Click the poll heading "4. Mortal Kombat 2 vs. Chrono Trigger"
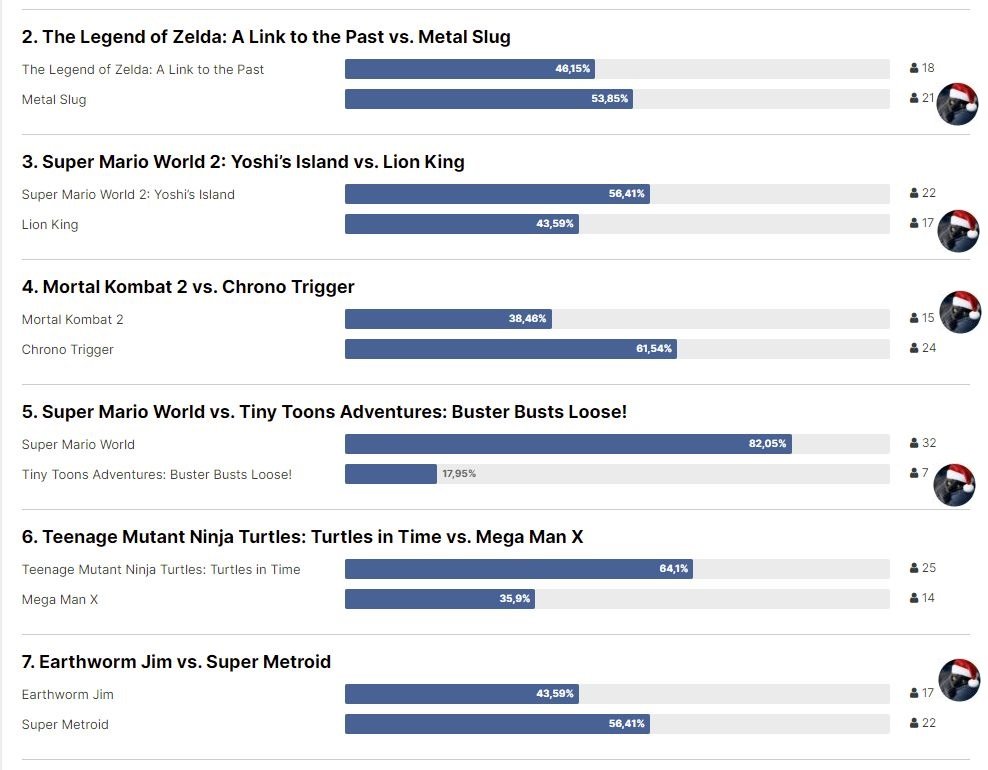 pyautogui.click(x=188, y=287)
